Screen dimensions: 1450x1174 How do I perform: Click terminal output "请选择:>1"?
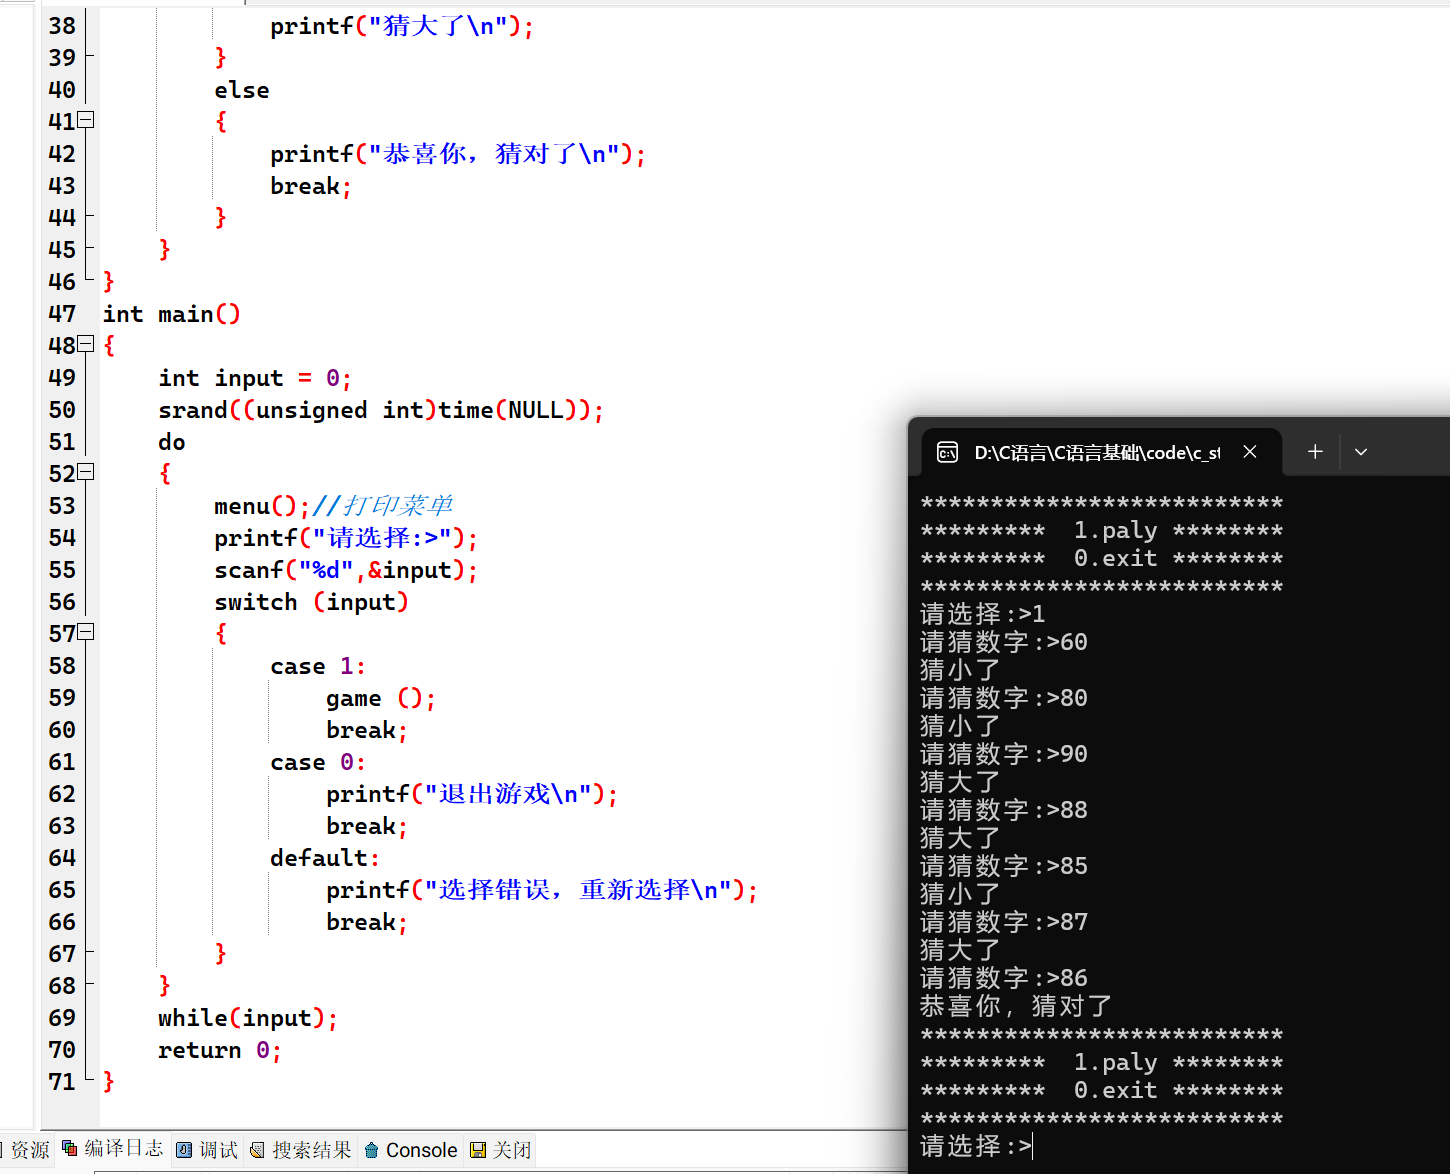(983, 614)
